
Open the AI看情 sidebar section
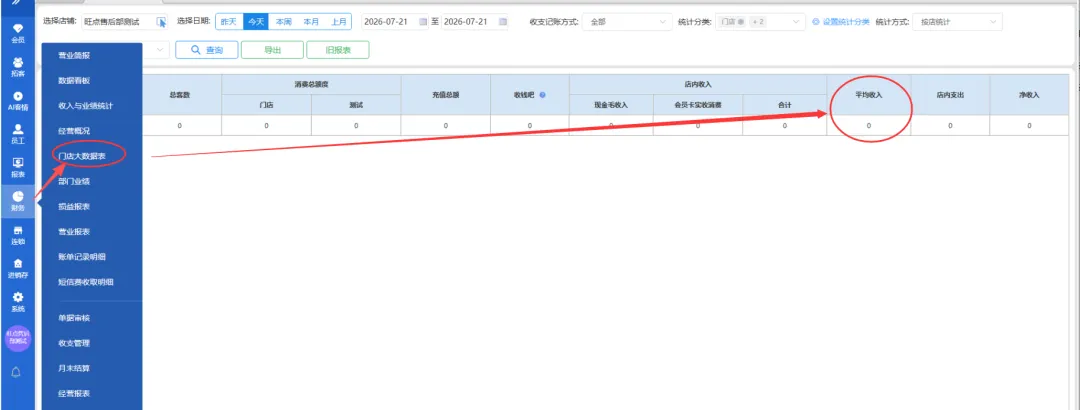coord(18,101)
